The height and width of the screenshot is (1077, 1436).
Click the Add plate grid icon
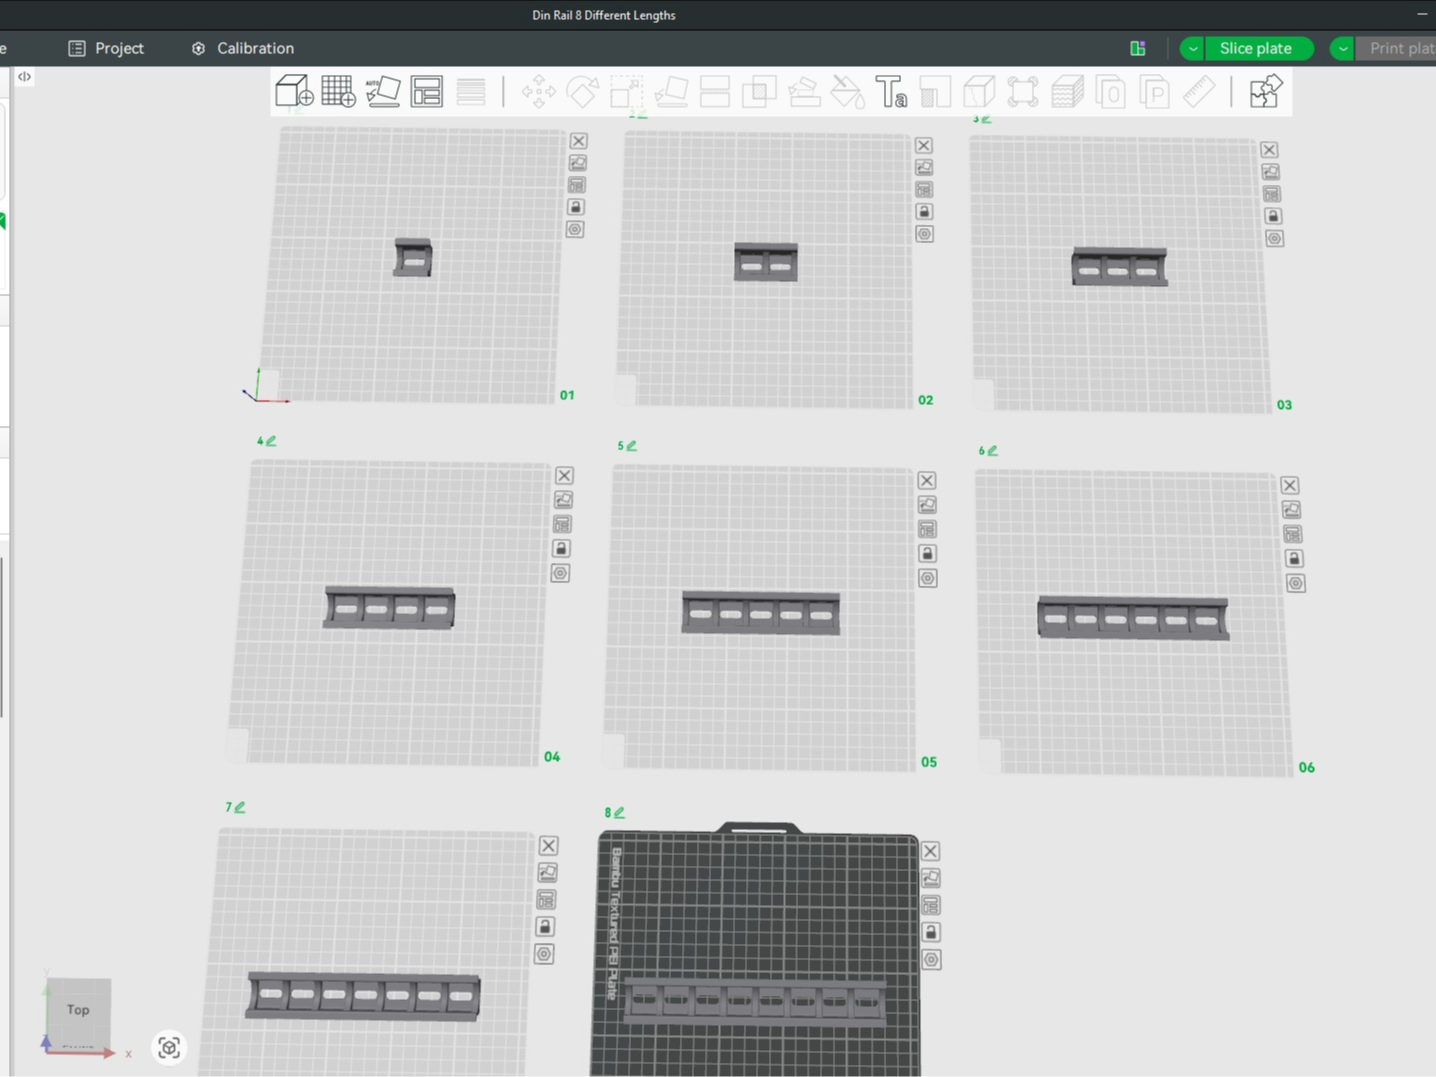click(338, 91)
